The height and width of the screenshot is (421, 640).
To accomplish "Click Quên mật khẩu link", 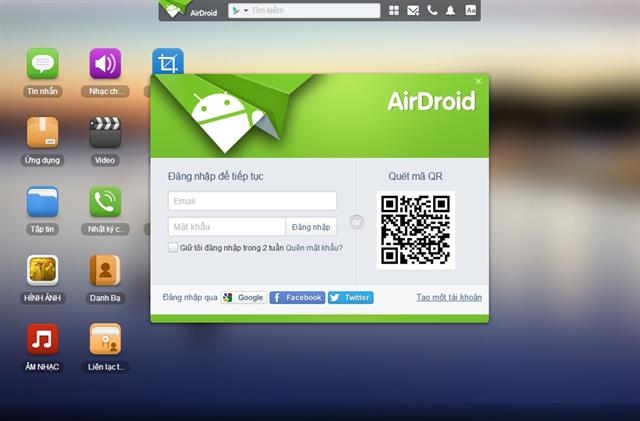I will coord(314,248).
